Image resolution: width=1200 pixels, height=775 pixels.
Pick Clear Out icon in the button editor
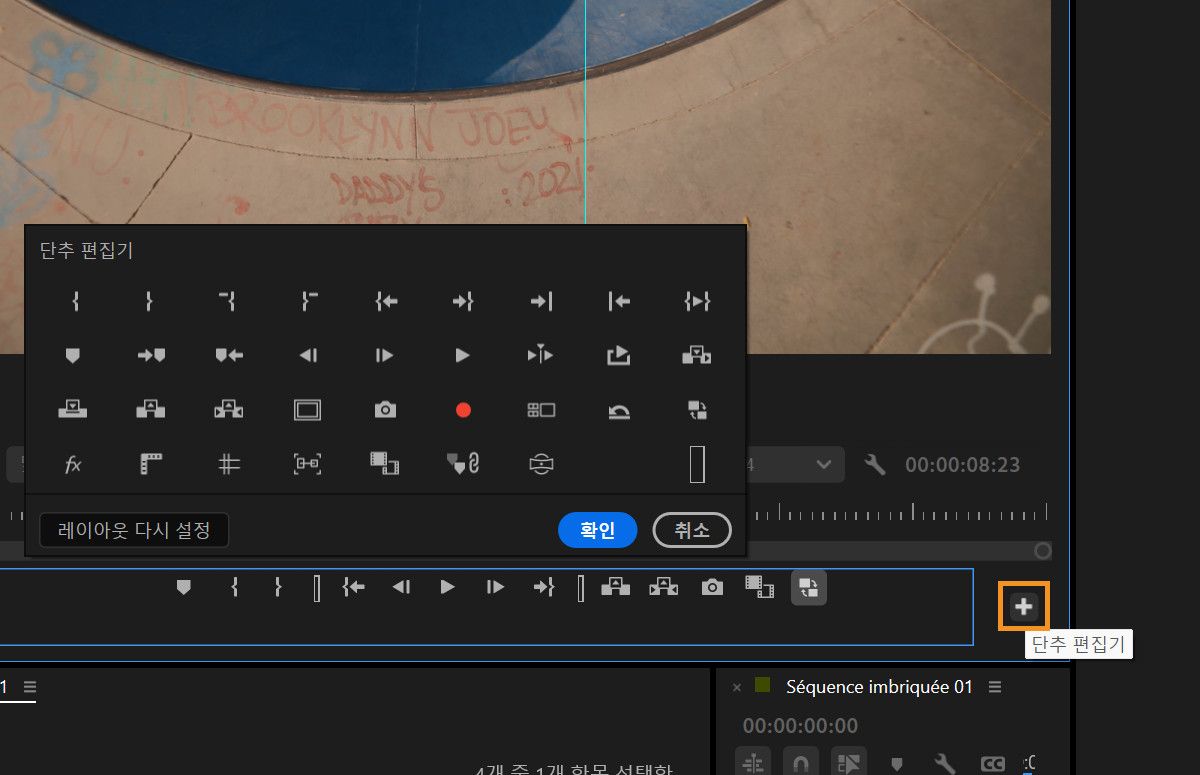point(308,301)
